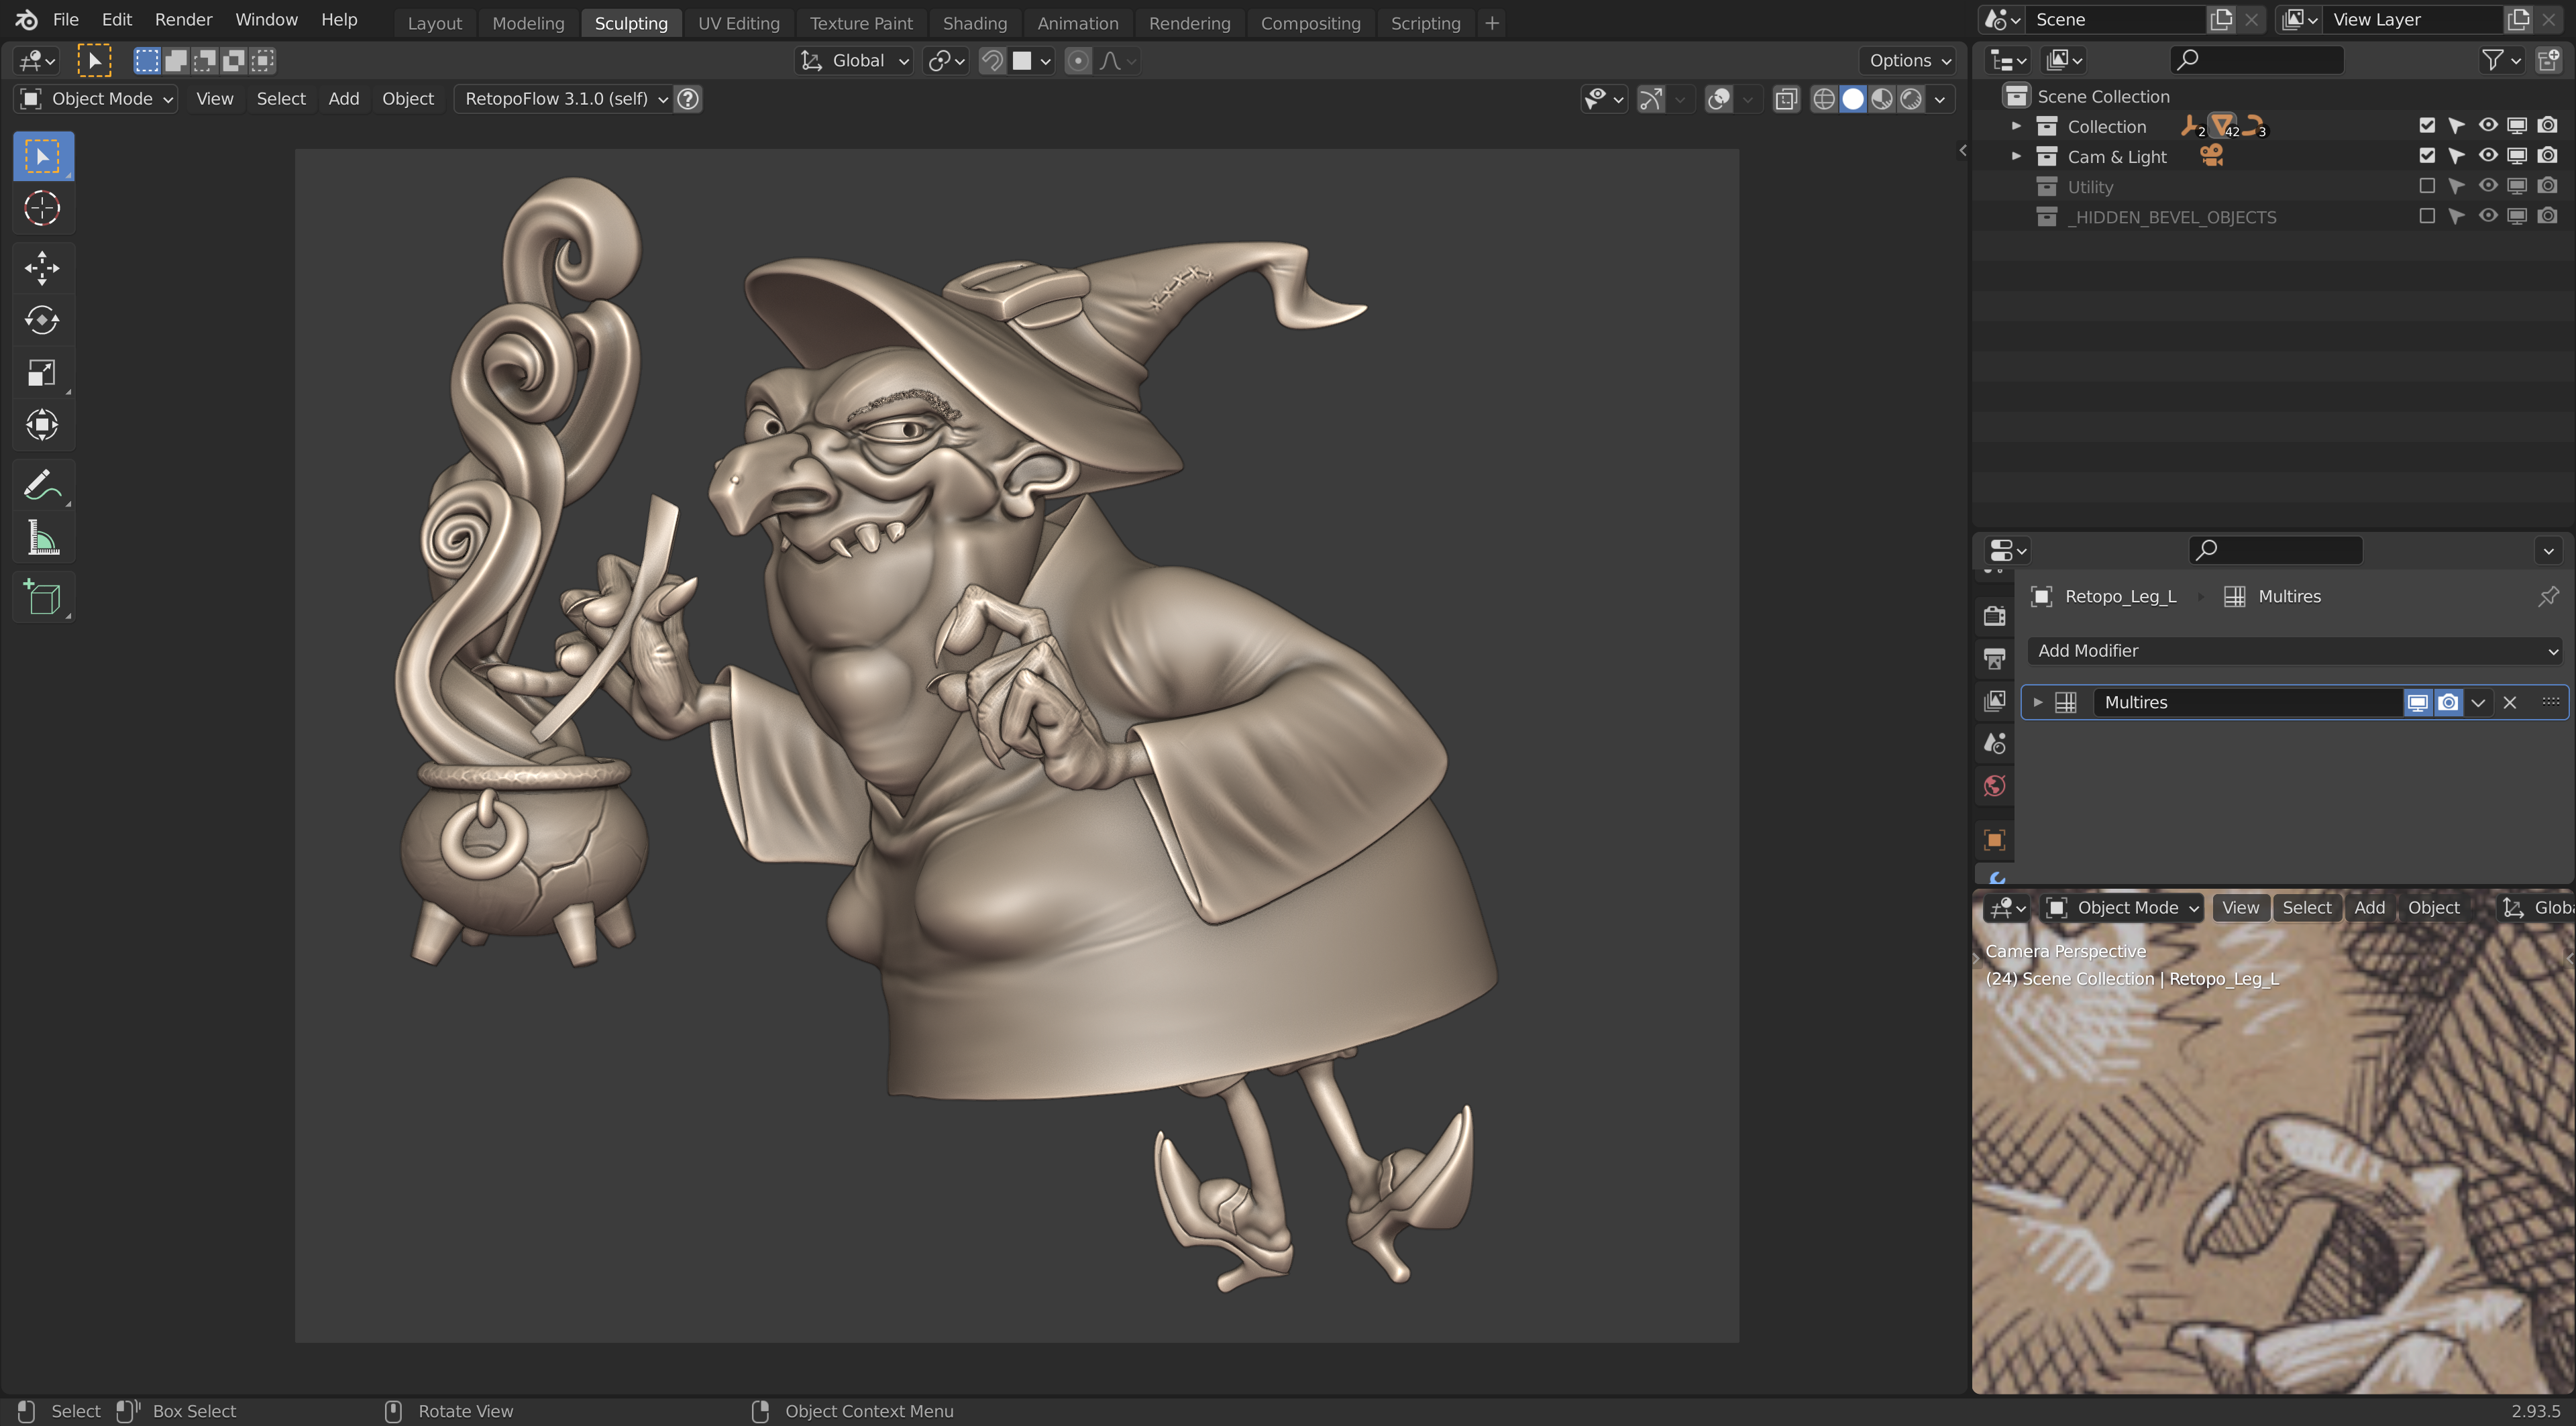2576x1426 pixels.
Task: Switch to wireframe viewport shading
Action: coord(1823,98)
